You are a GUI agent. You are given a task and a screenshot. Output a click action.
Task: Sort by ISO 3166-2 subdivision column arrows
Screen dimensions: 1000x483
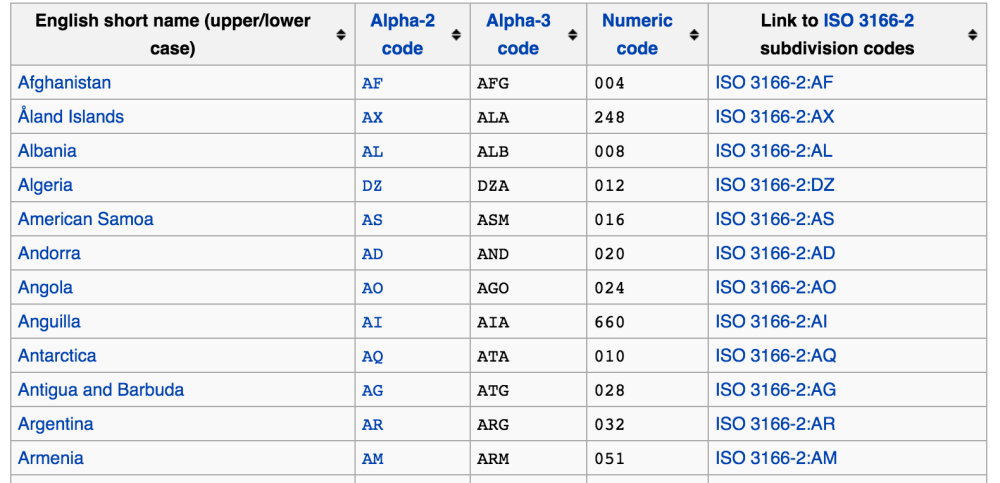(x=972, y=35)
